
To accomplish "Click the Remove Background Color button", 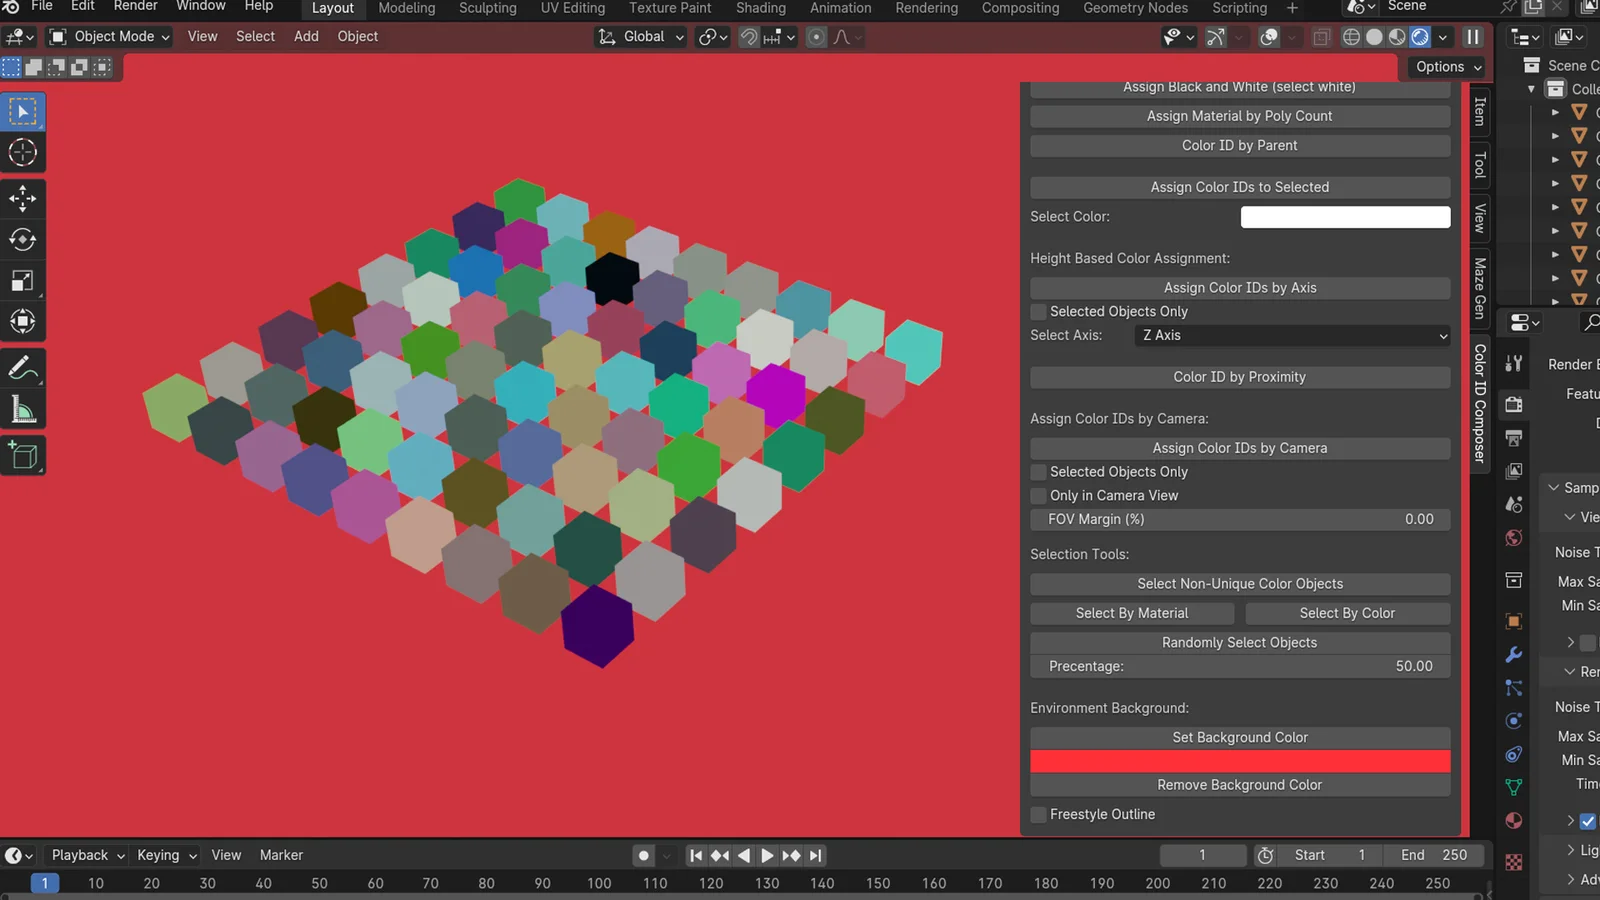I will (1239, 784).
